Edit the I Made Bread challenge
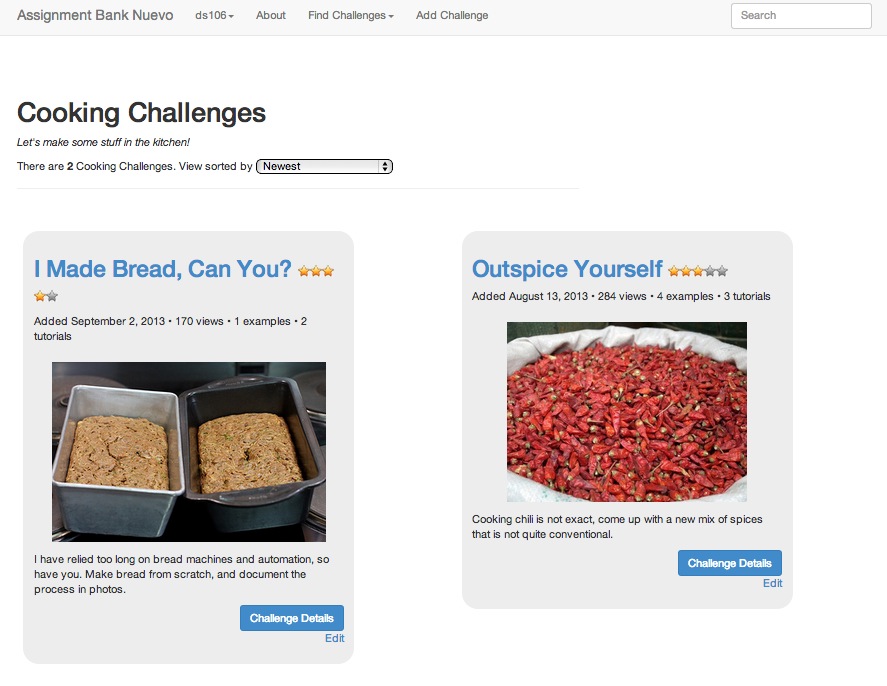 pyautogui.click(x=334, y=638)
